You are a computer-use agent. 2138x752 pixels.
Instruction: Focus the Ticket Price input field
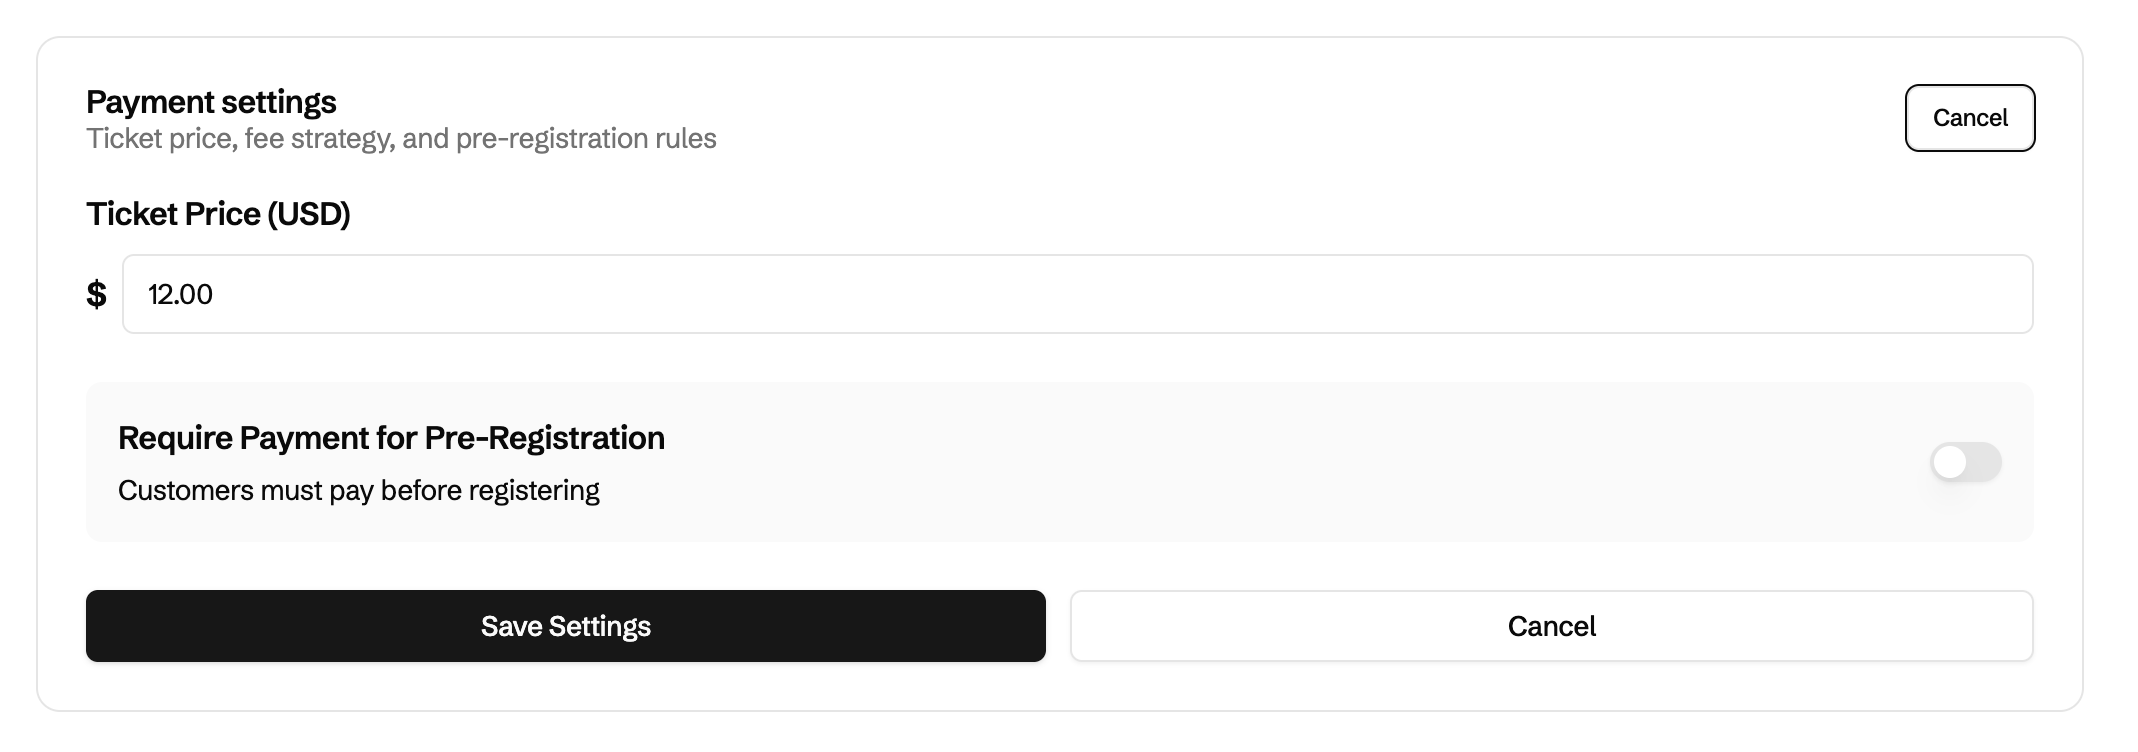pyautogui.click(x=1077, y=294)
